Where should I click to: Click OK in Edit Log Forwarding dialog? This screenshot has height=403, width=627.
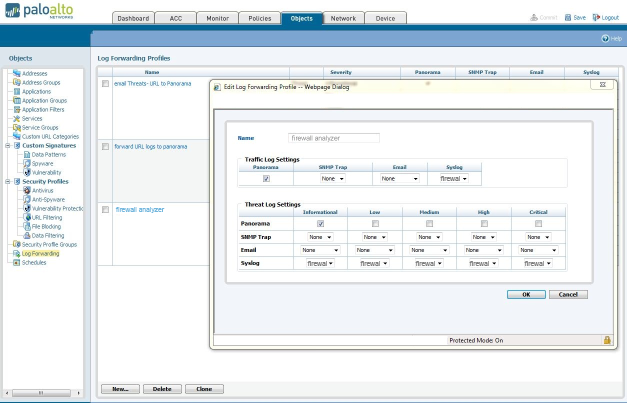pyautogui.click(x=526, y=295)
